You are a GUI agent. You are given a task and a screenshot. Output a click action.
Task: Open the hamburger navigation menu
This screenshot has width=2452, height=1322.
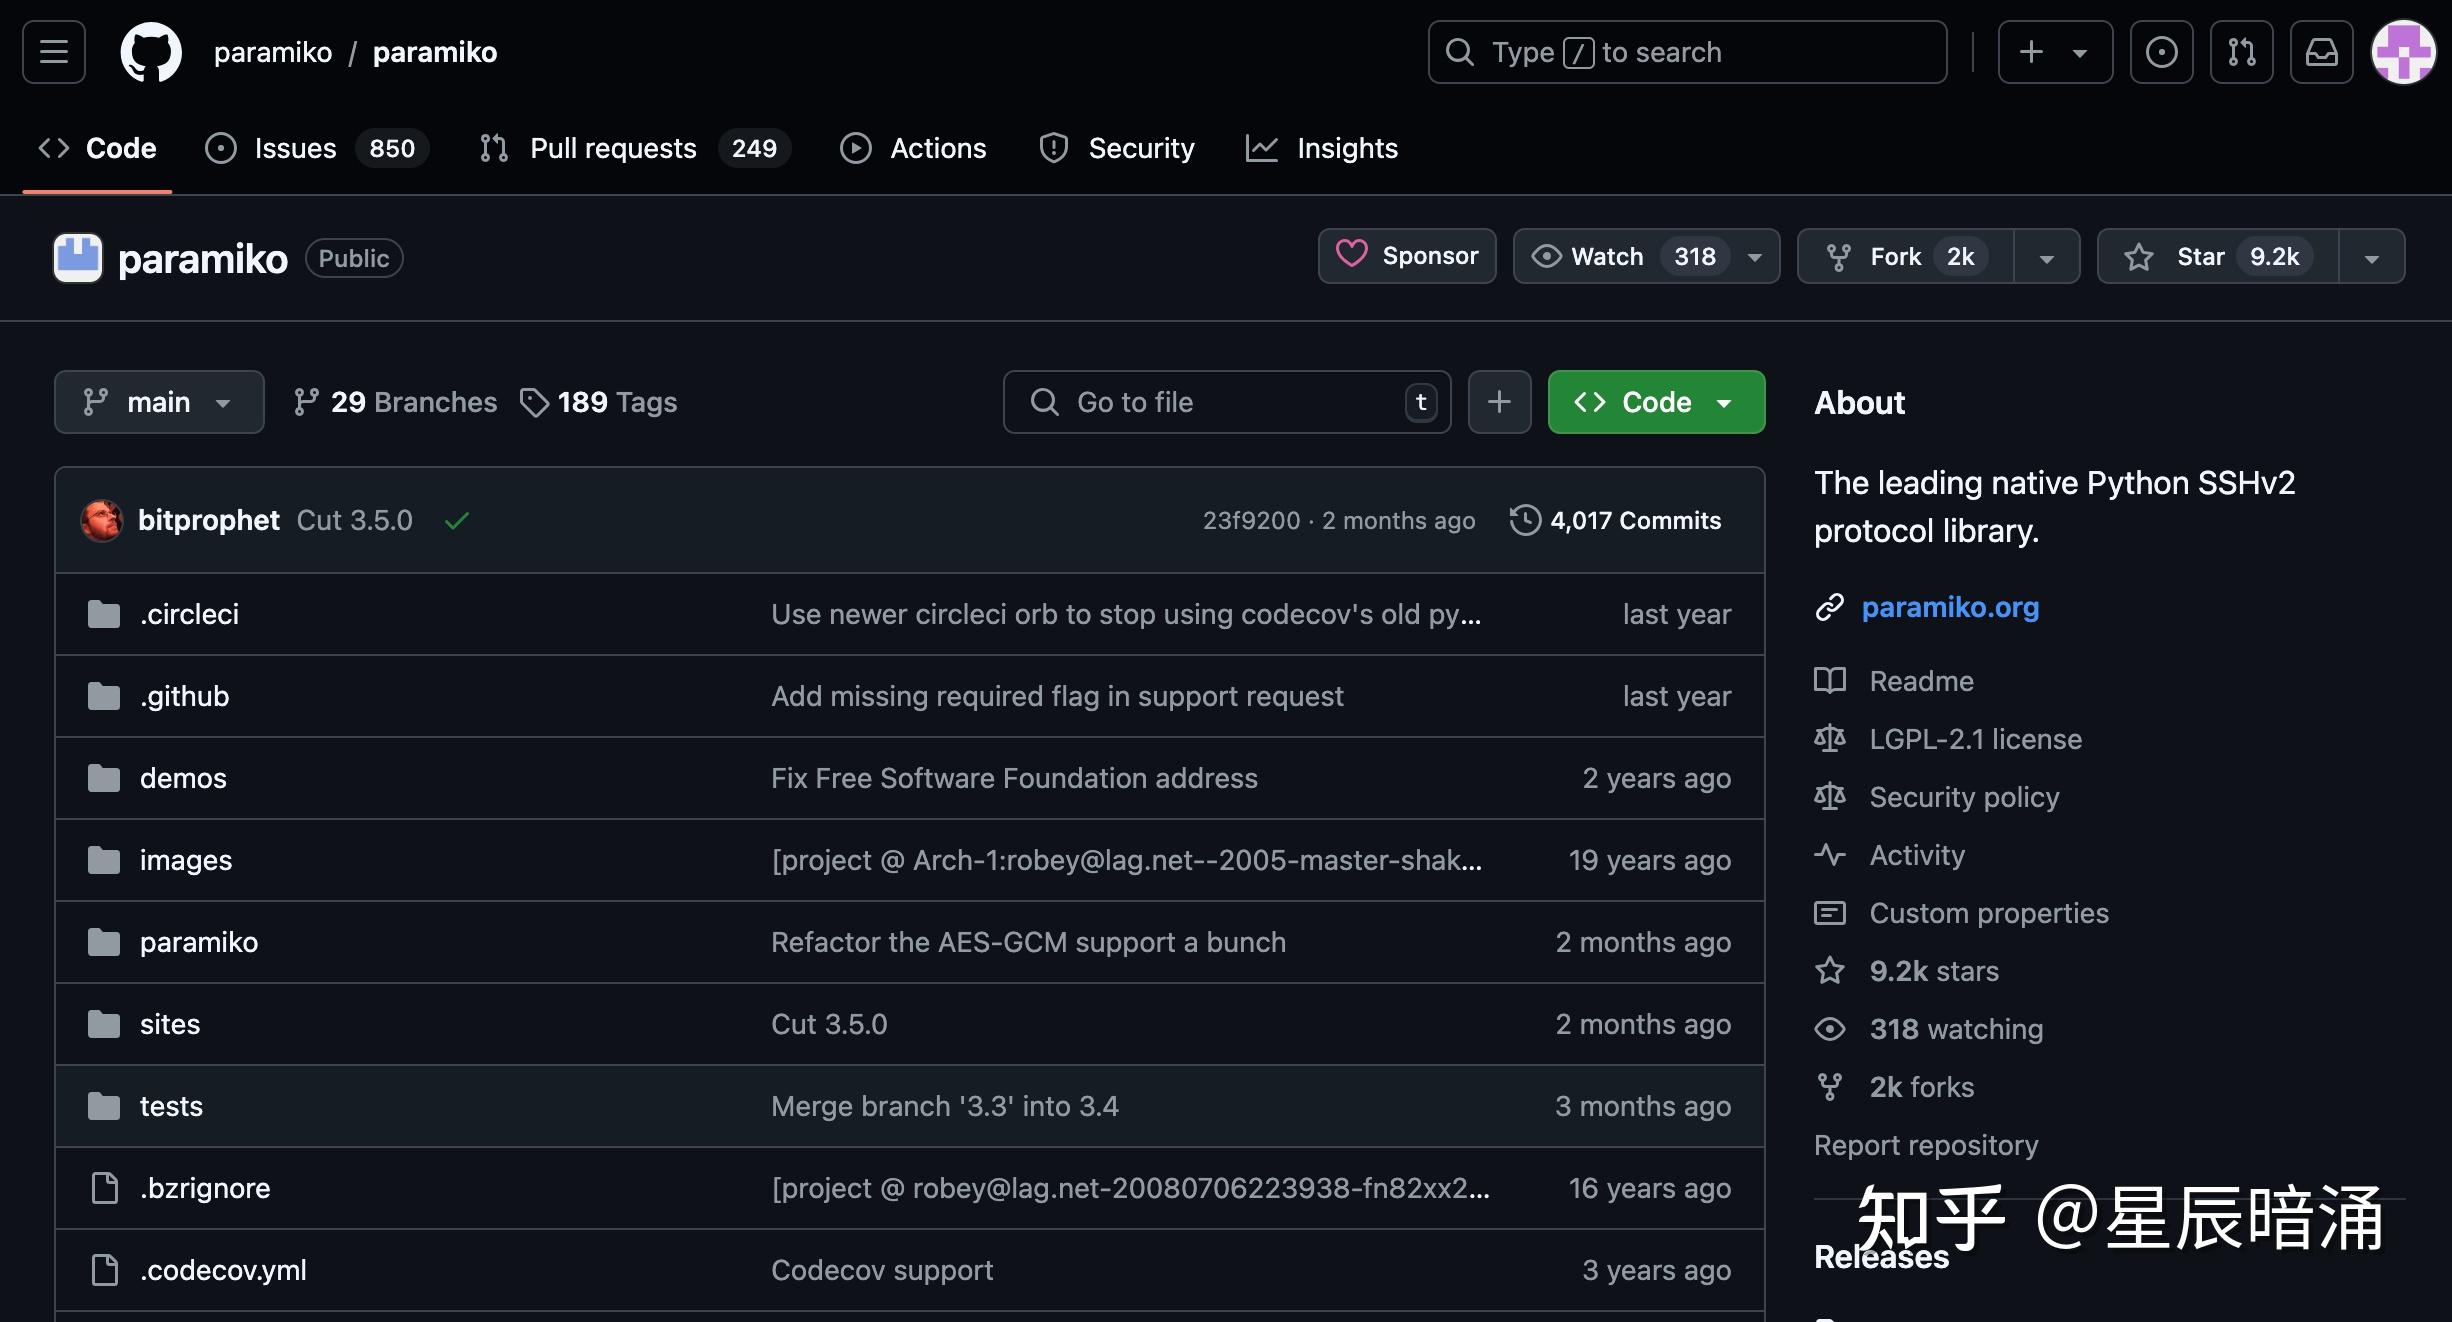(x=54, y=52)
